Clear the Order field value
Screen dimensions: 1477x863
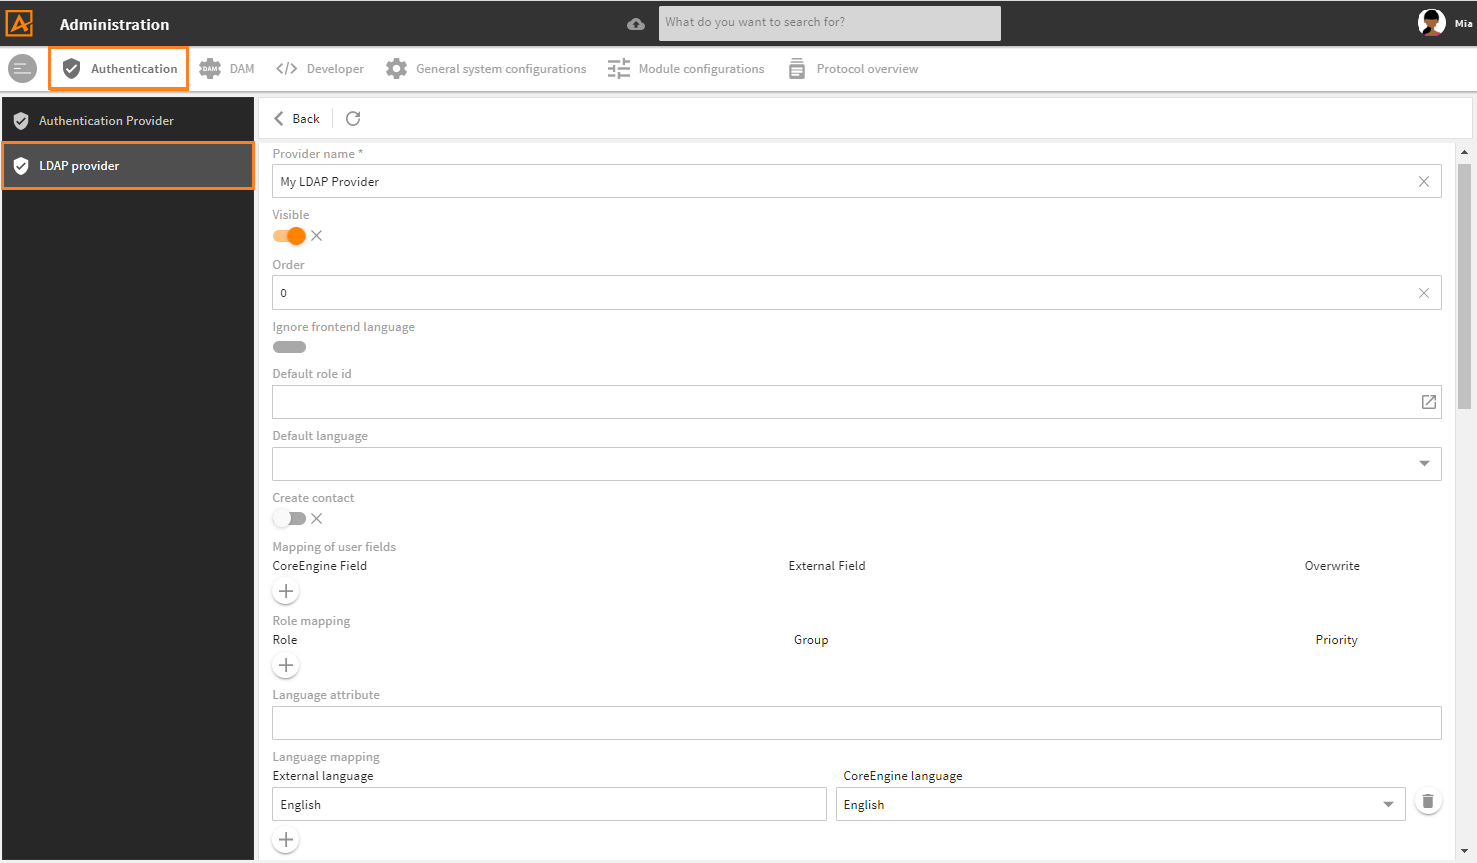(1424, 293)
